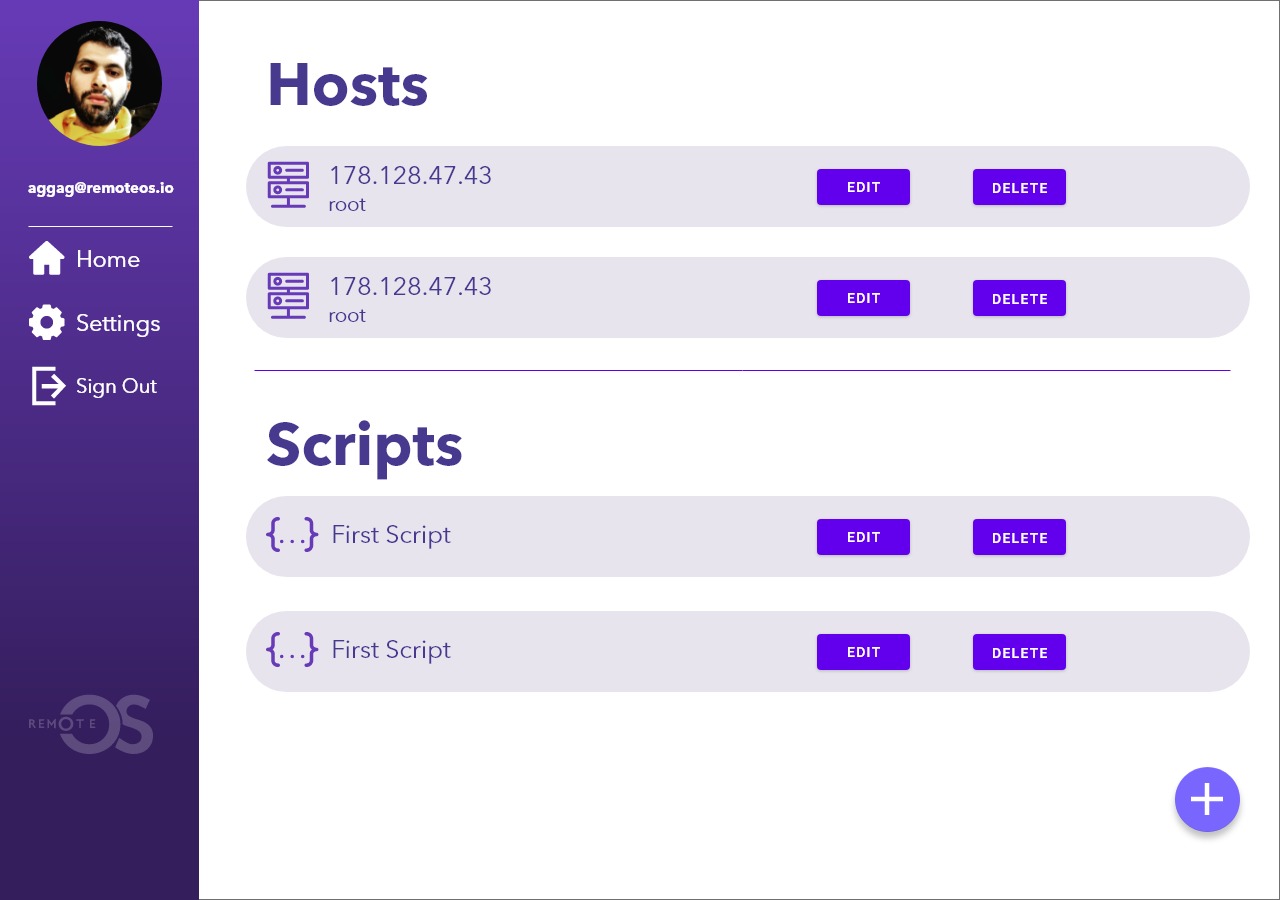
Task: Click the server icon of second host
Action: point(288,297)
